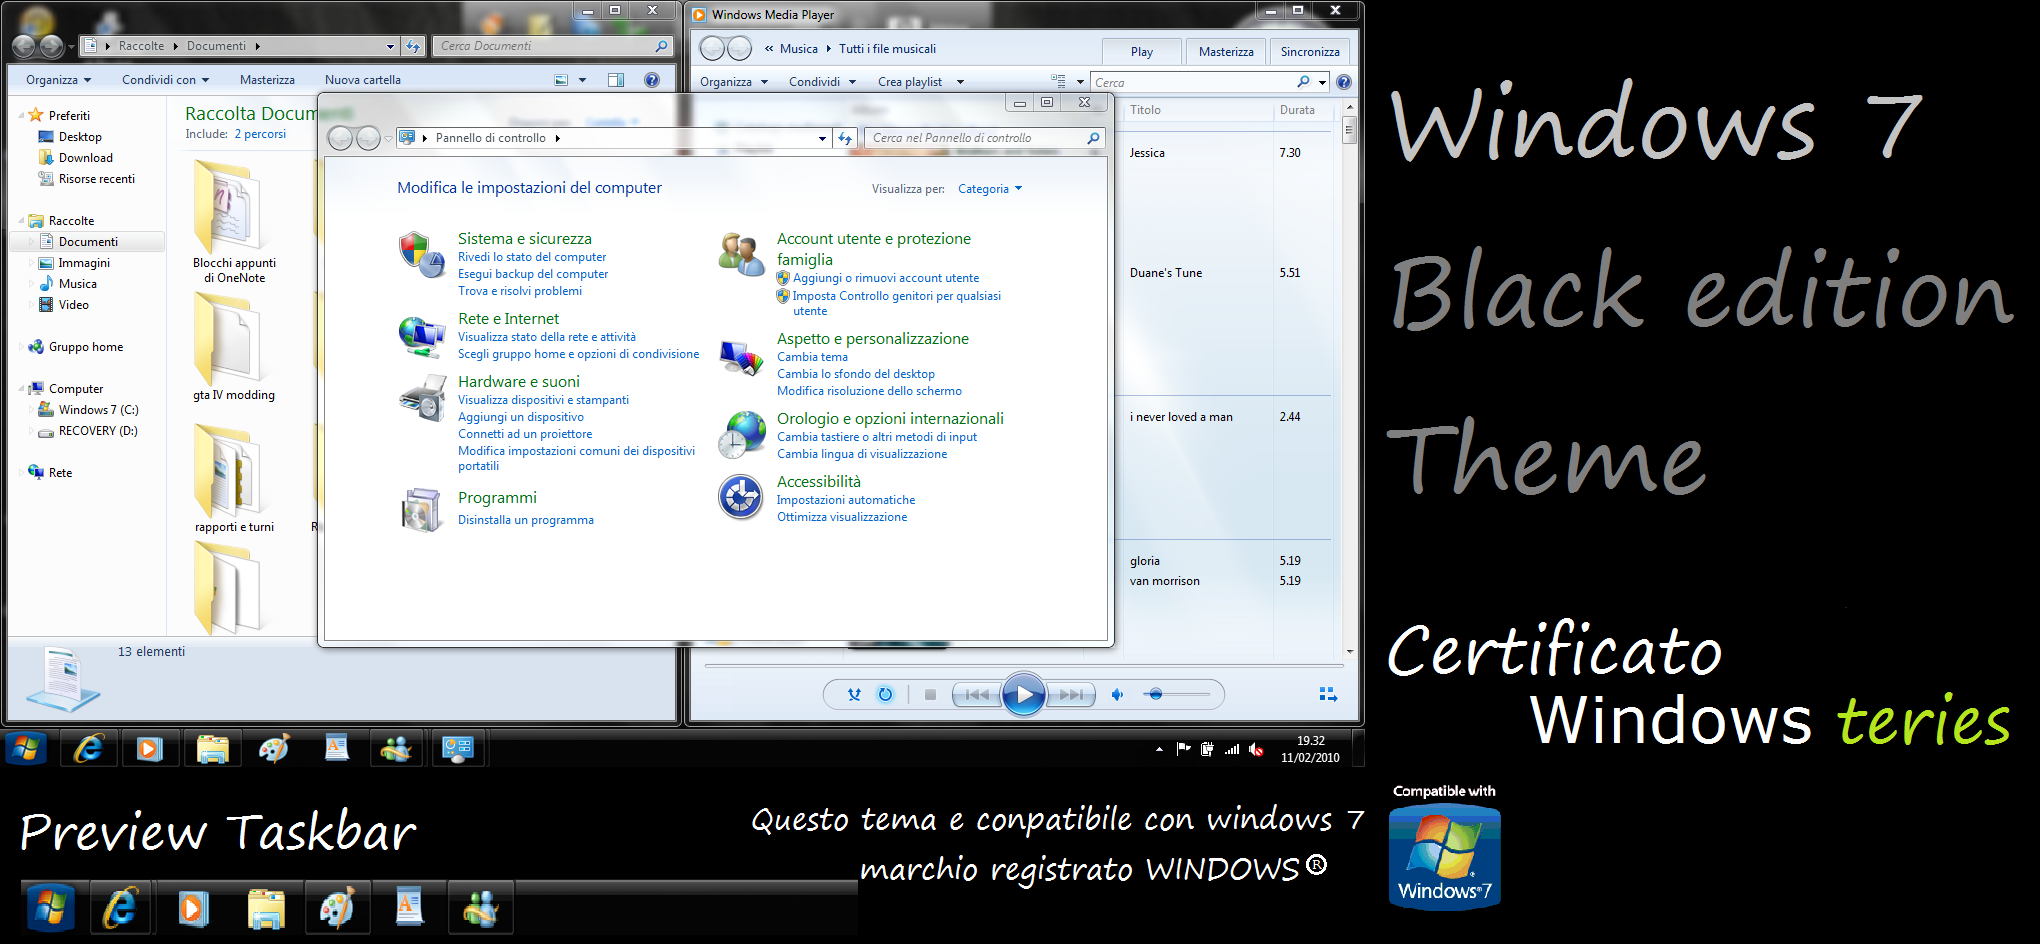The height and width of the screenshot is (944, 2040).
Task: Open Windows Live Messenger from the taskbar
Action: pyautogui.click(x=397, y=748)
